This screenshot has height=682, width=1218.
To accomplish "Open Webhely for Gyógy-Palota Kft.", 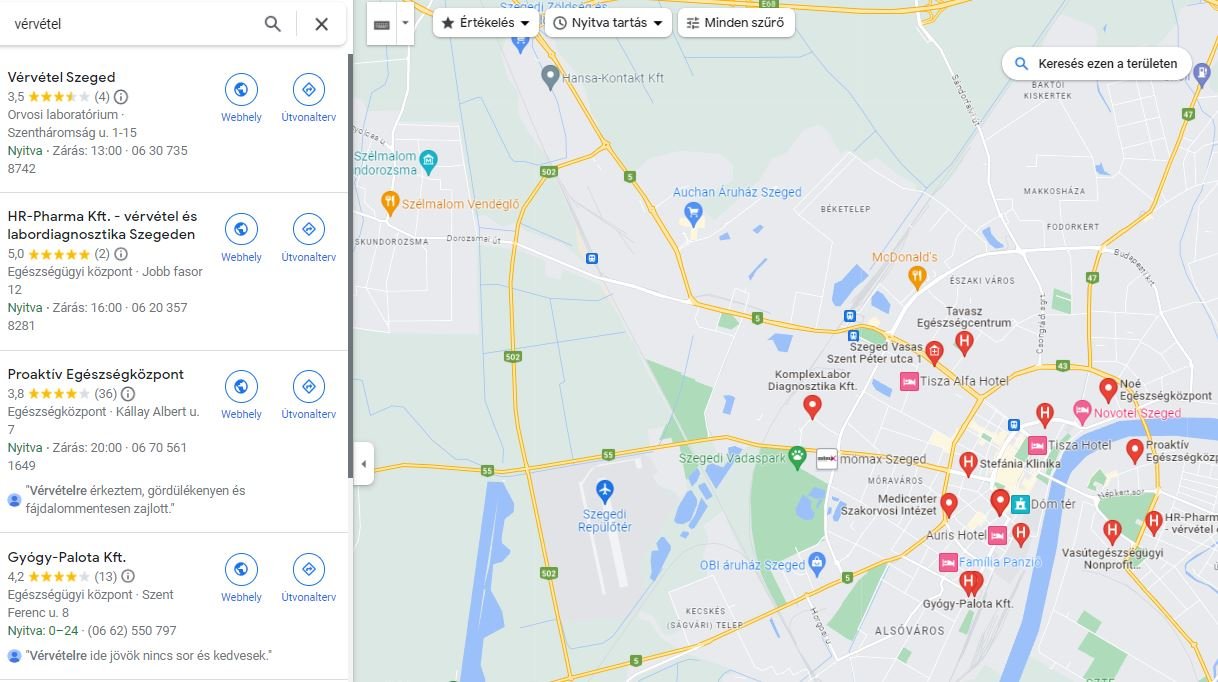I will [x=241, y=578].
